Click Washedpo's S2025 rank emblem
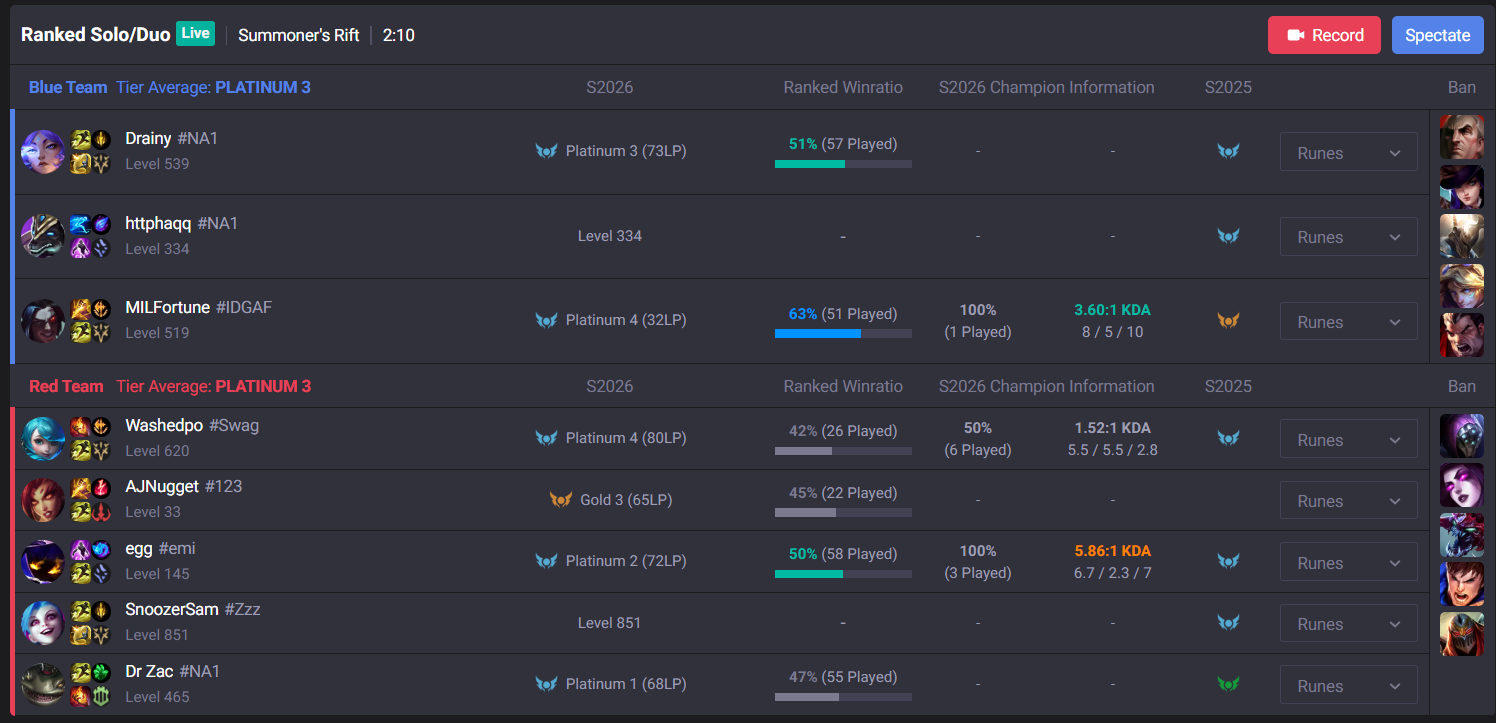The image size is (1496, 723). [1228, 438]
